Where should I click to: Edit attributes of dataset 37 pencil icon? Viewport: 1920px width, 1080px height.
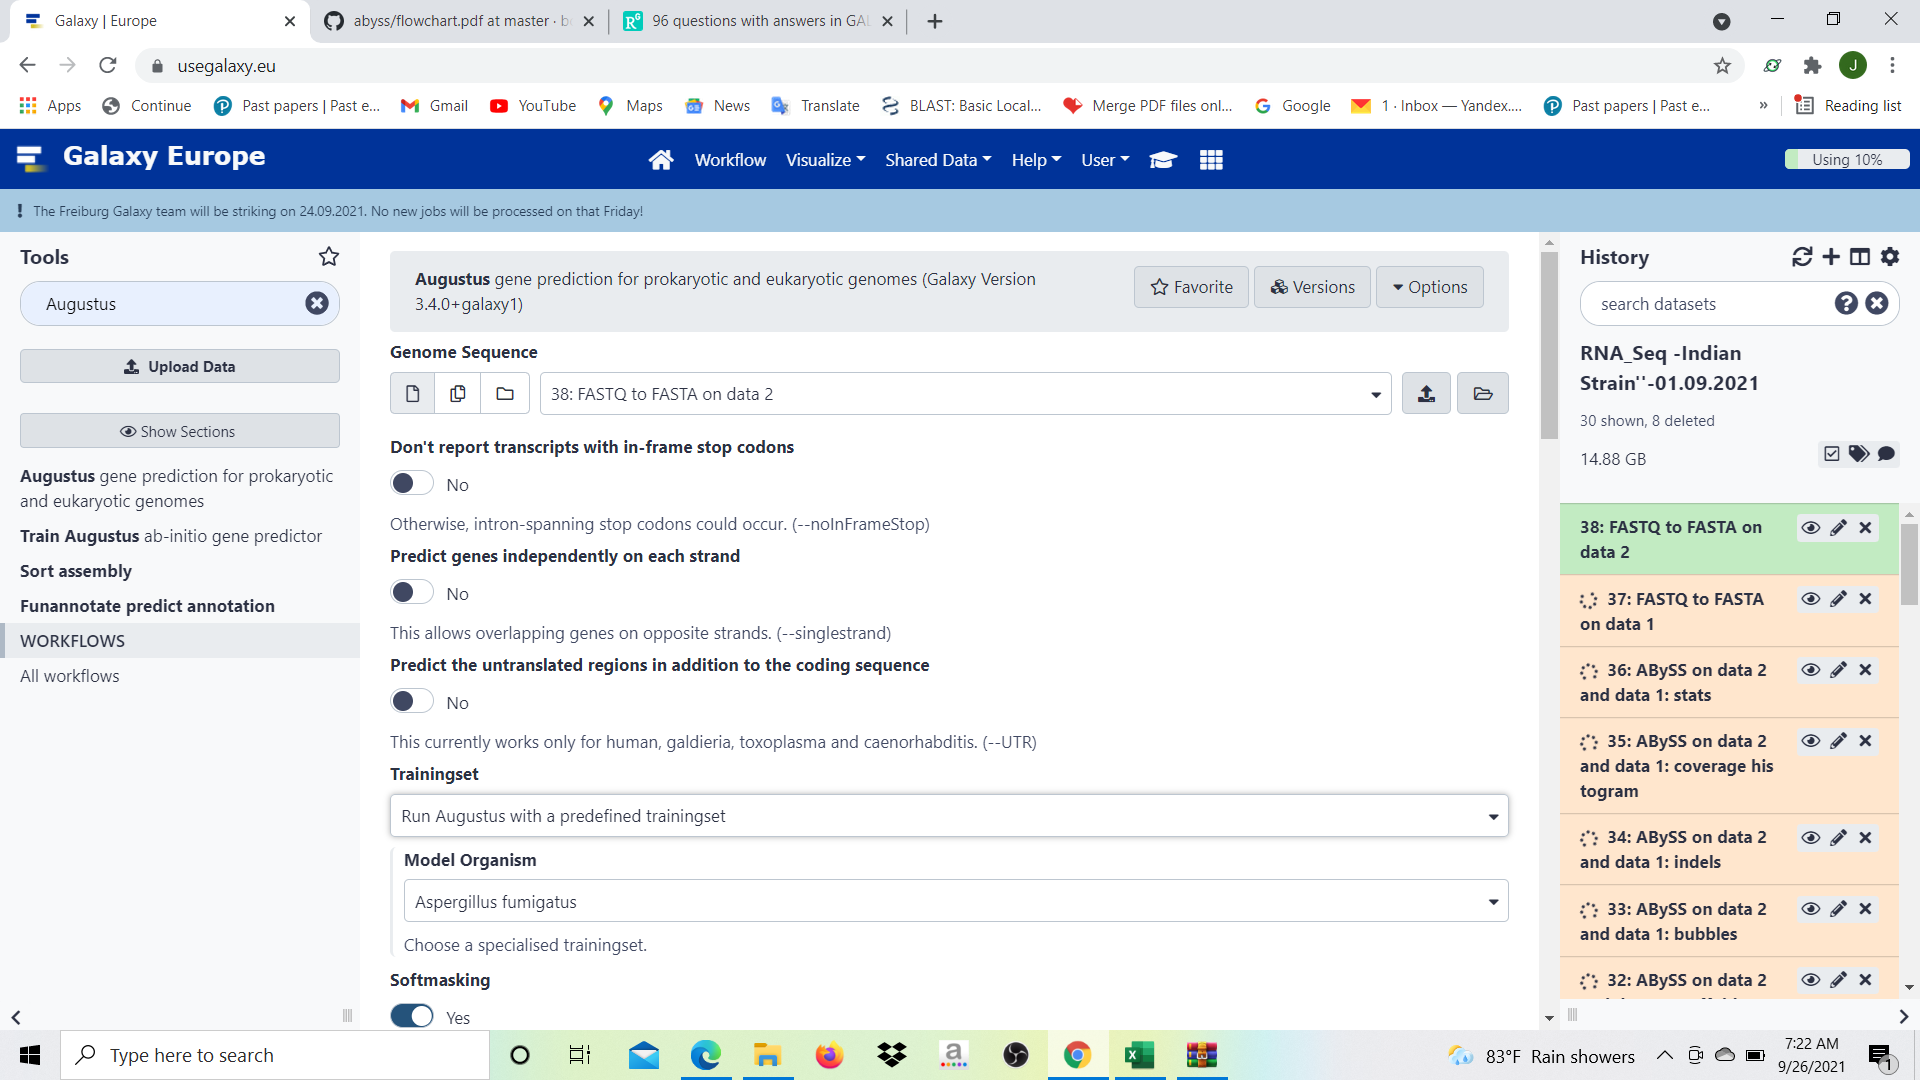pyautogui.click(x=1838, y=599)
